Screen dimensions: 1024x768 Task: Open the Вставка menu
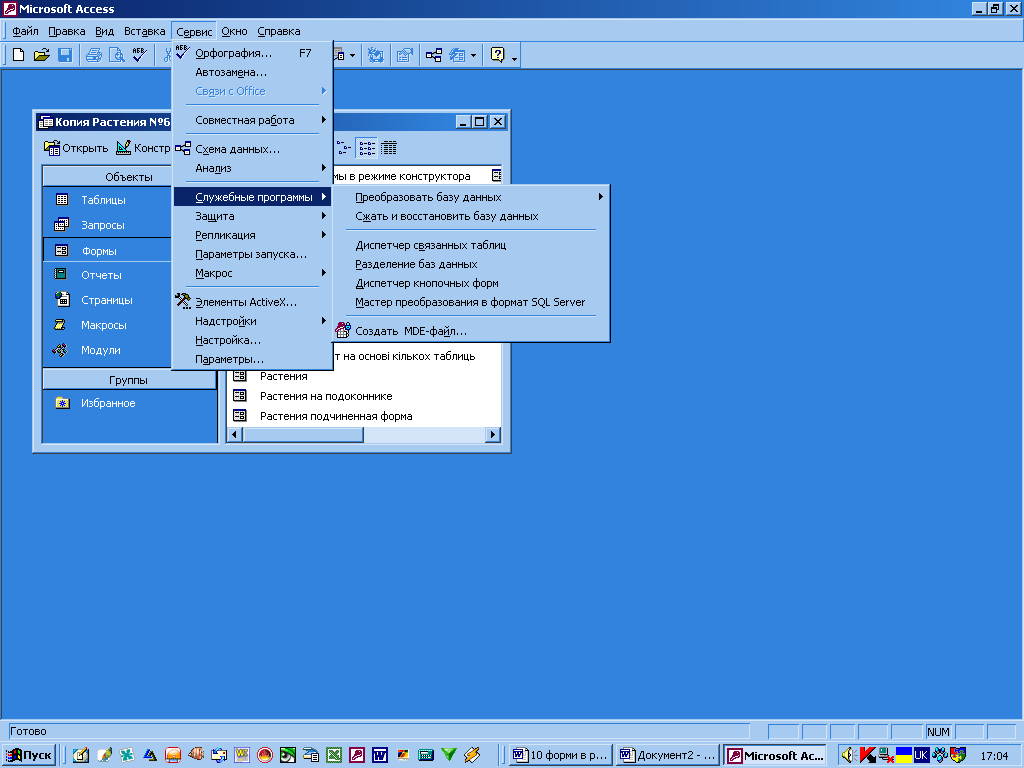[x=145, y=31]
